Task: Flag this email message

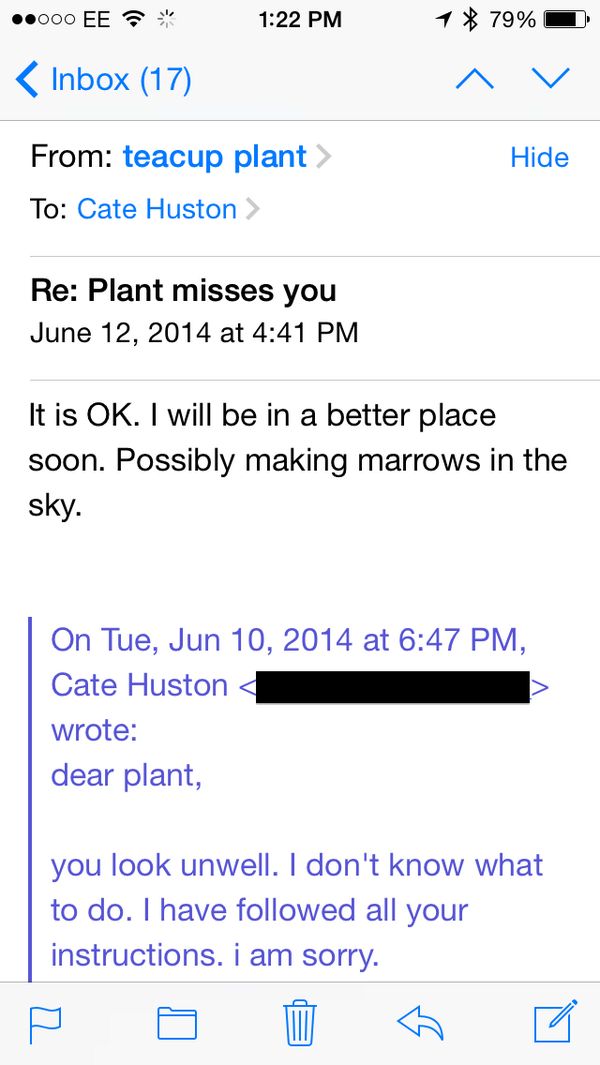Action: pos(45,1022)
